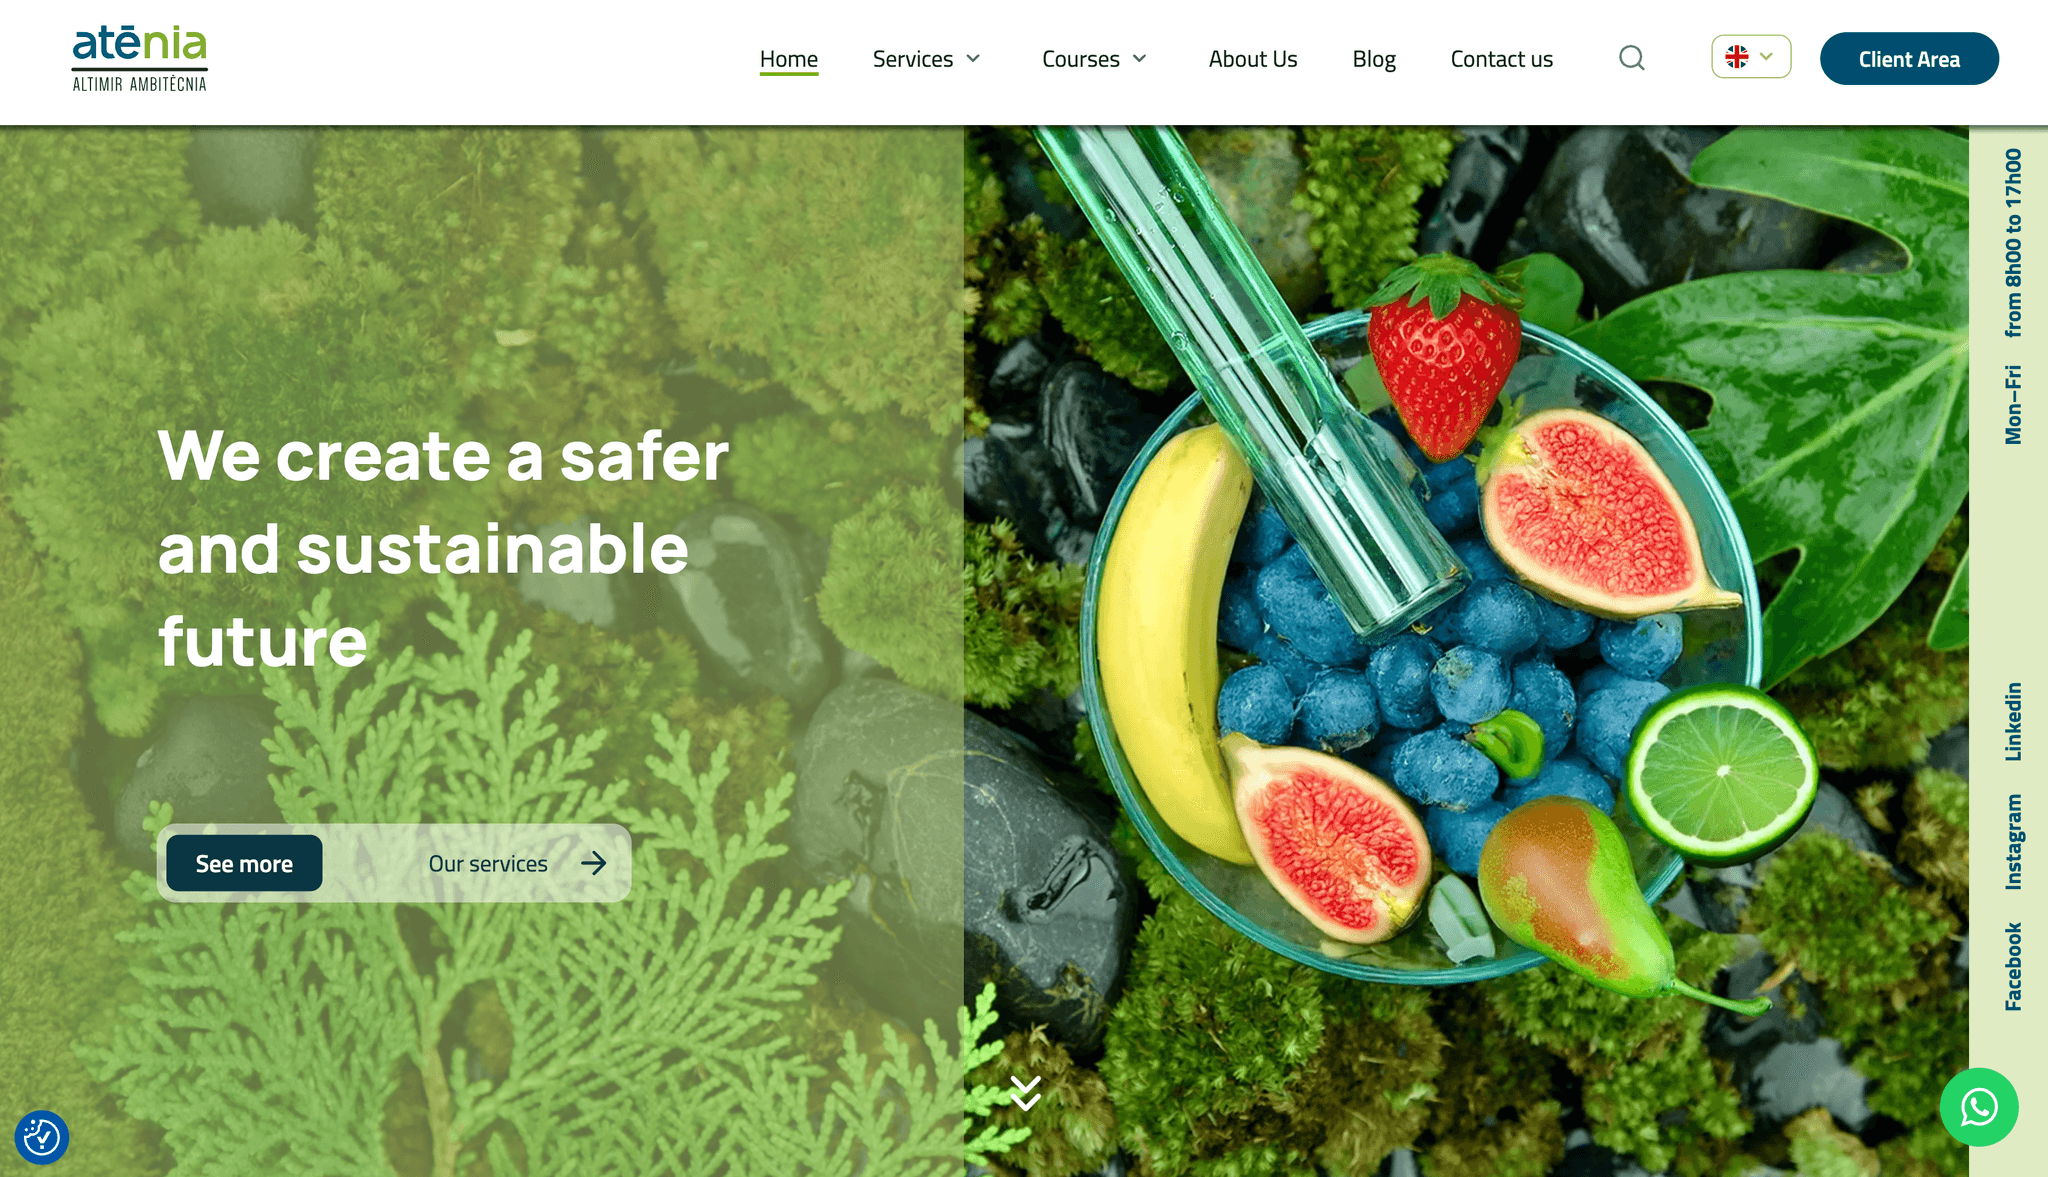Expand the Courses dropdown chevron
The height and width of the screenshot is (1177, 2048).
coord(1139,59)
